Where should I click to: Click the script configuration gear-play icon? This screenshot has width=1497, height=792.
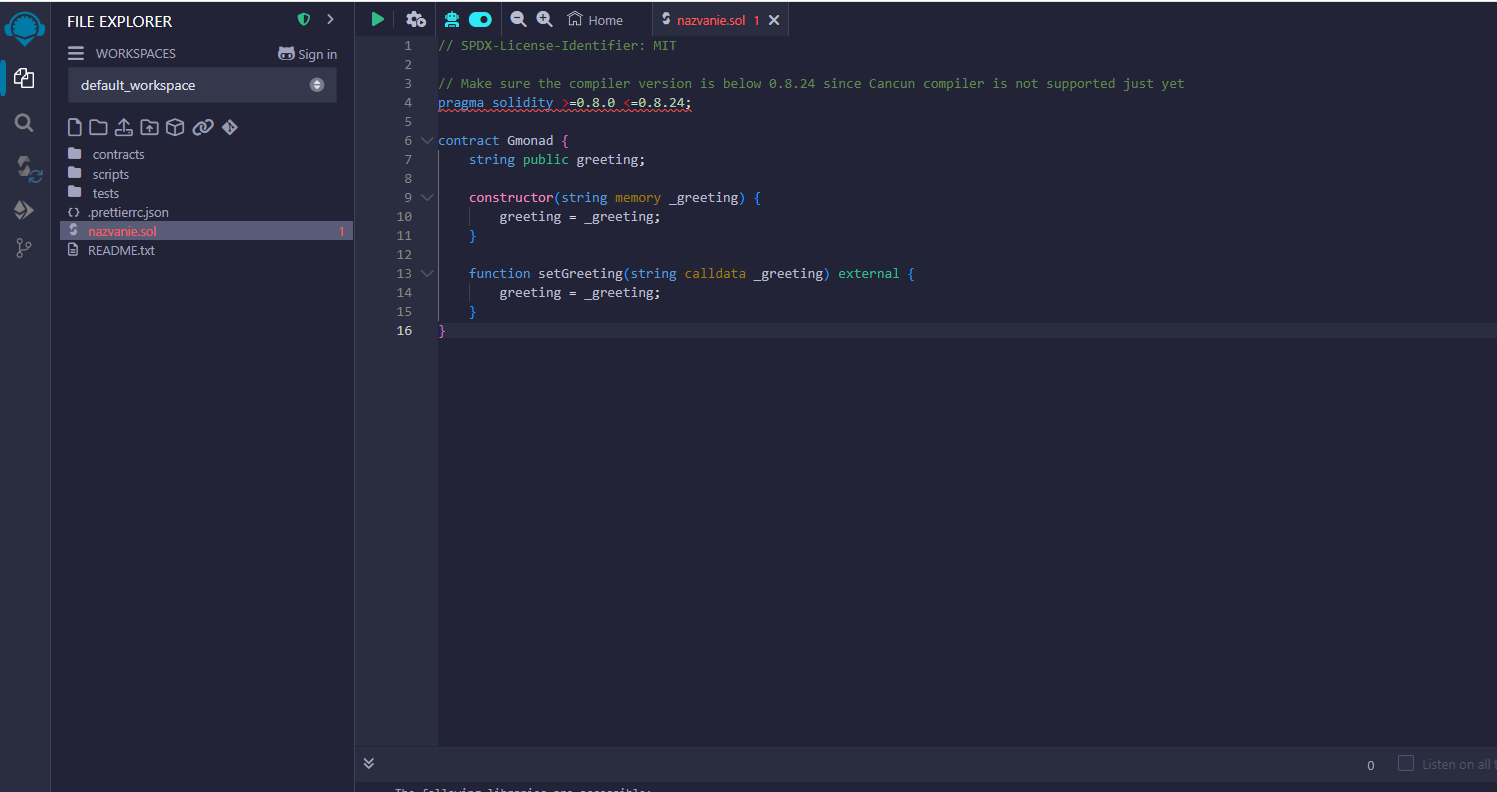[x=416, y=19]
